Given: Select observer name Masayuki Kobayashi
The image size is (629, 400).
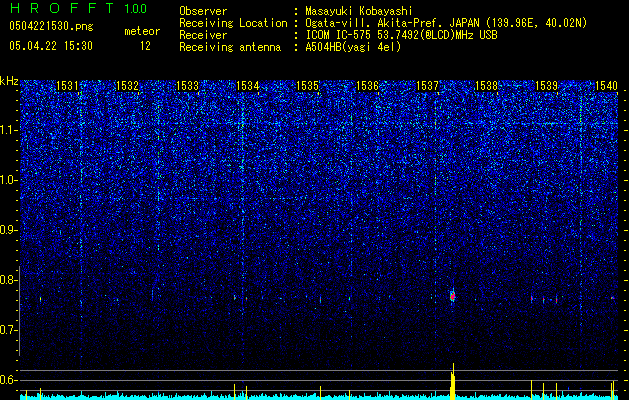Looking at the screenshot, I should (x=359, y=11).
